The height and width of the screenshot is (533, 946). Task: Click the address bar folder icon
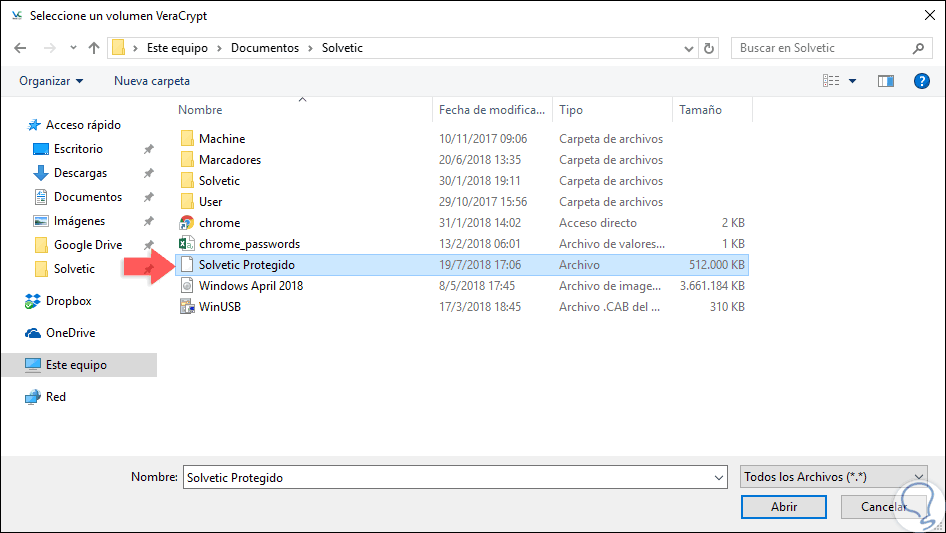tap(118, 48)
